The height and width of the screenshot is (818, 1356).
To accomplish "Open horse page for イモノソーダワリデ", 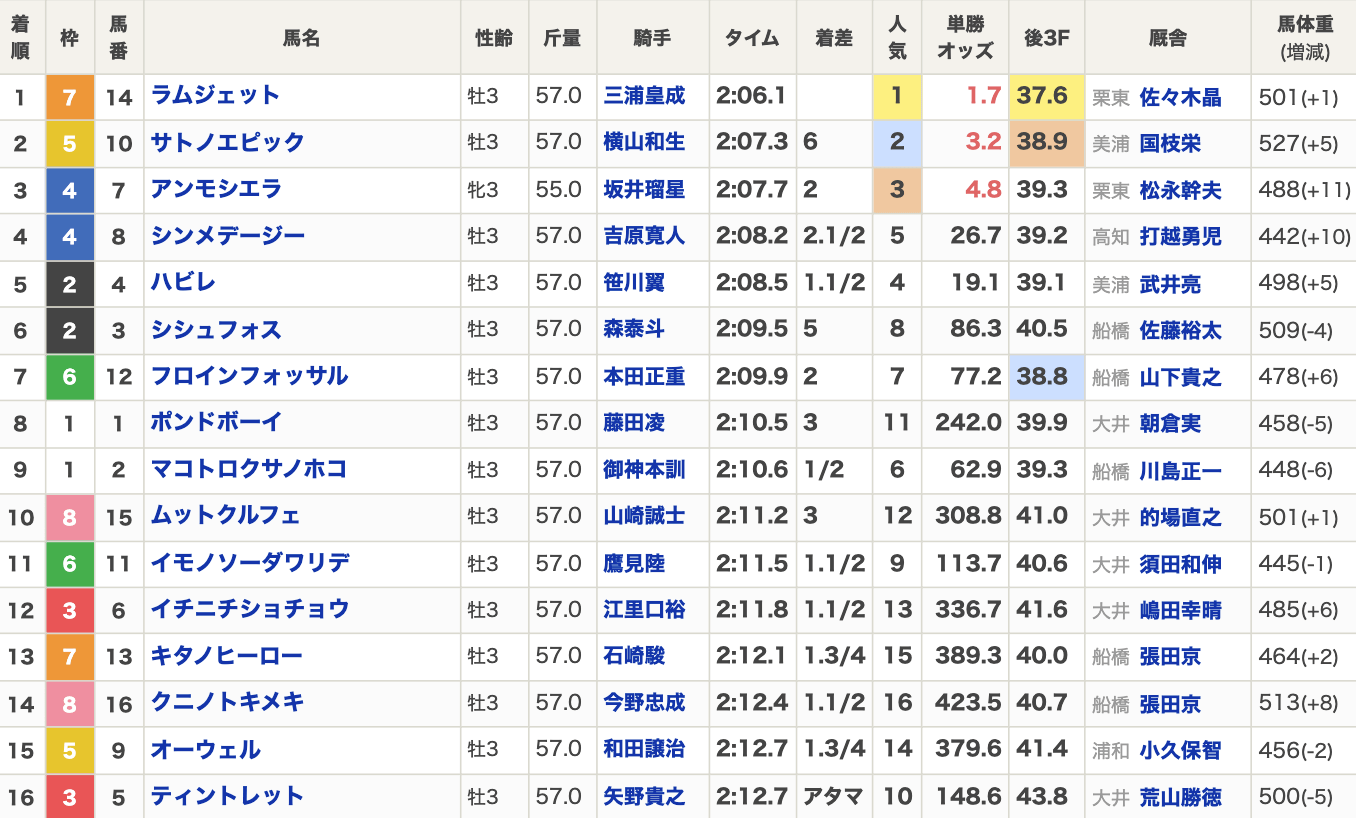I will tap(250, 563).
